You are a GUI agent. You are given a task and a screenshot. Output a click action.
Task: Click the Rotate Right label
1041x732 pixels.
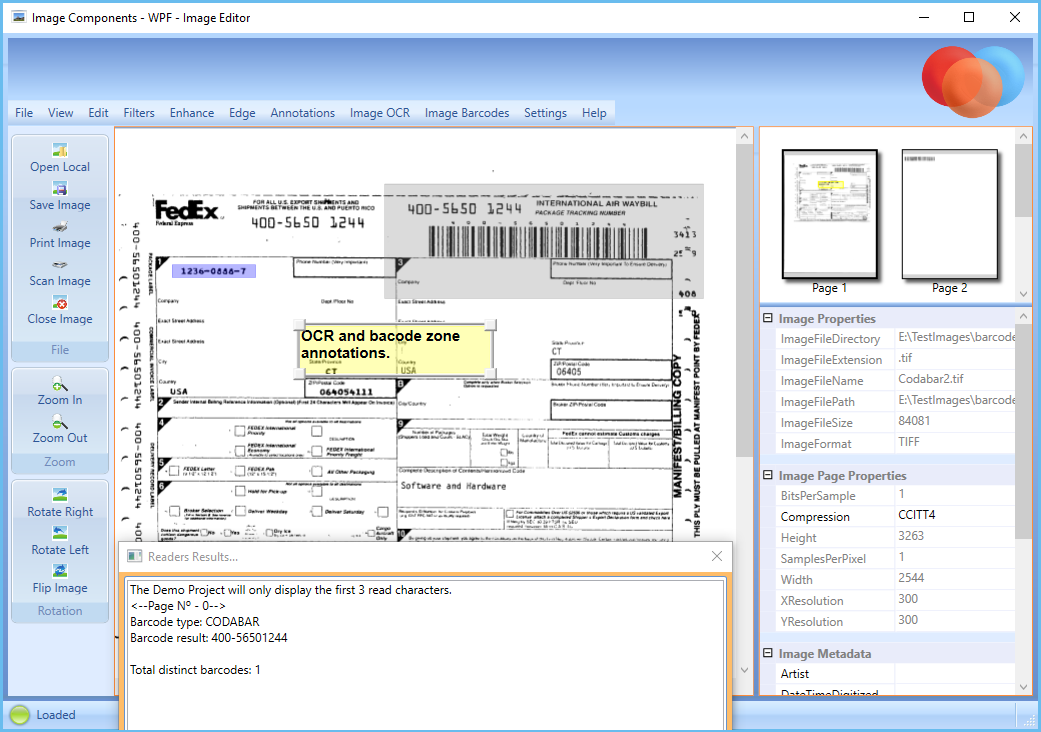[60, 512]
